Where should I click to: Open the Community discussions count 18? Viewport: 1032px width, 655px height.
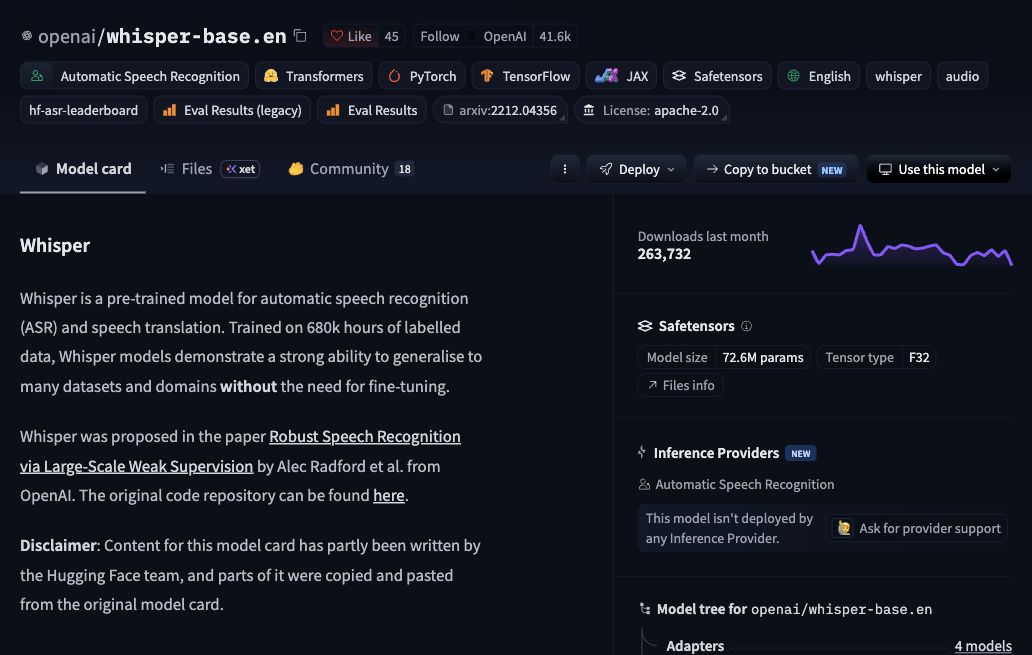tap(404, 169)
